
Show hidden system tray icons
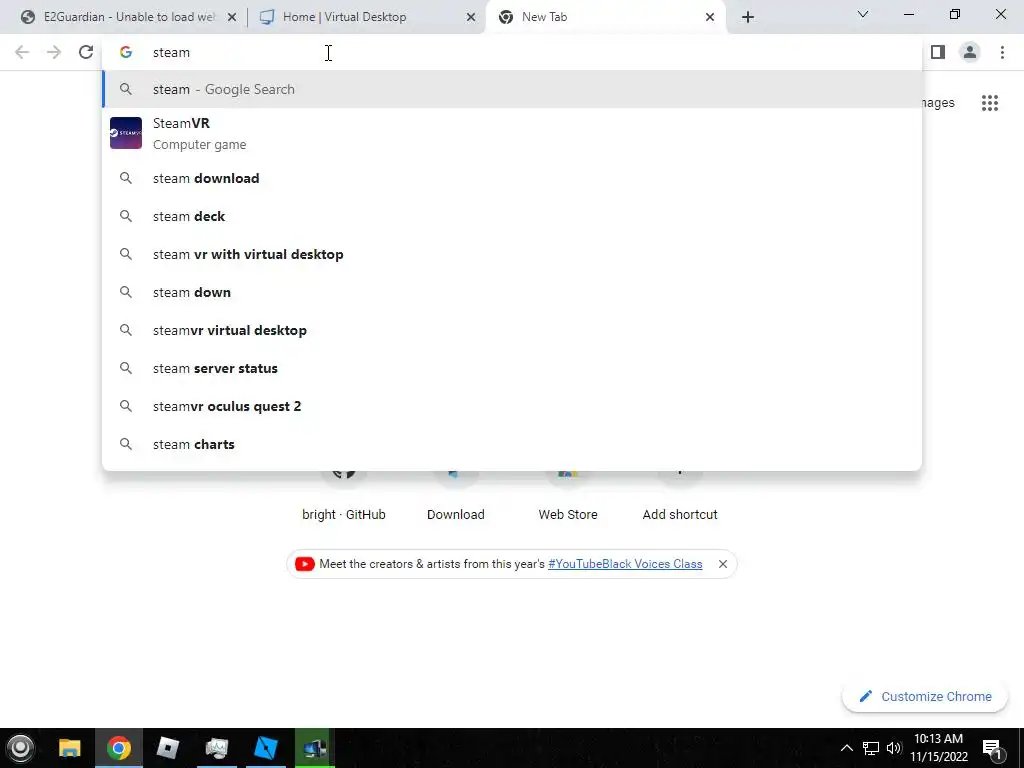846,748
